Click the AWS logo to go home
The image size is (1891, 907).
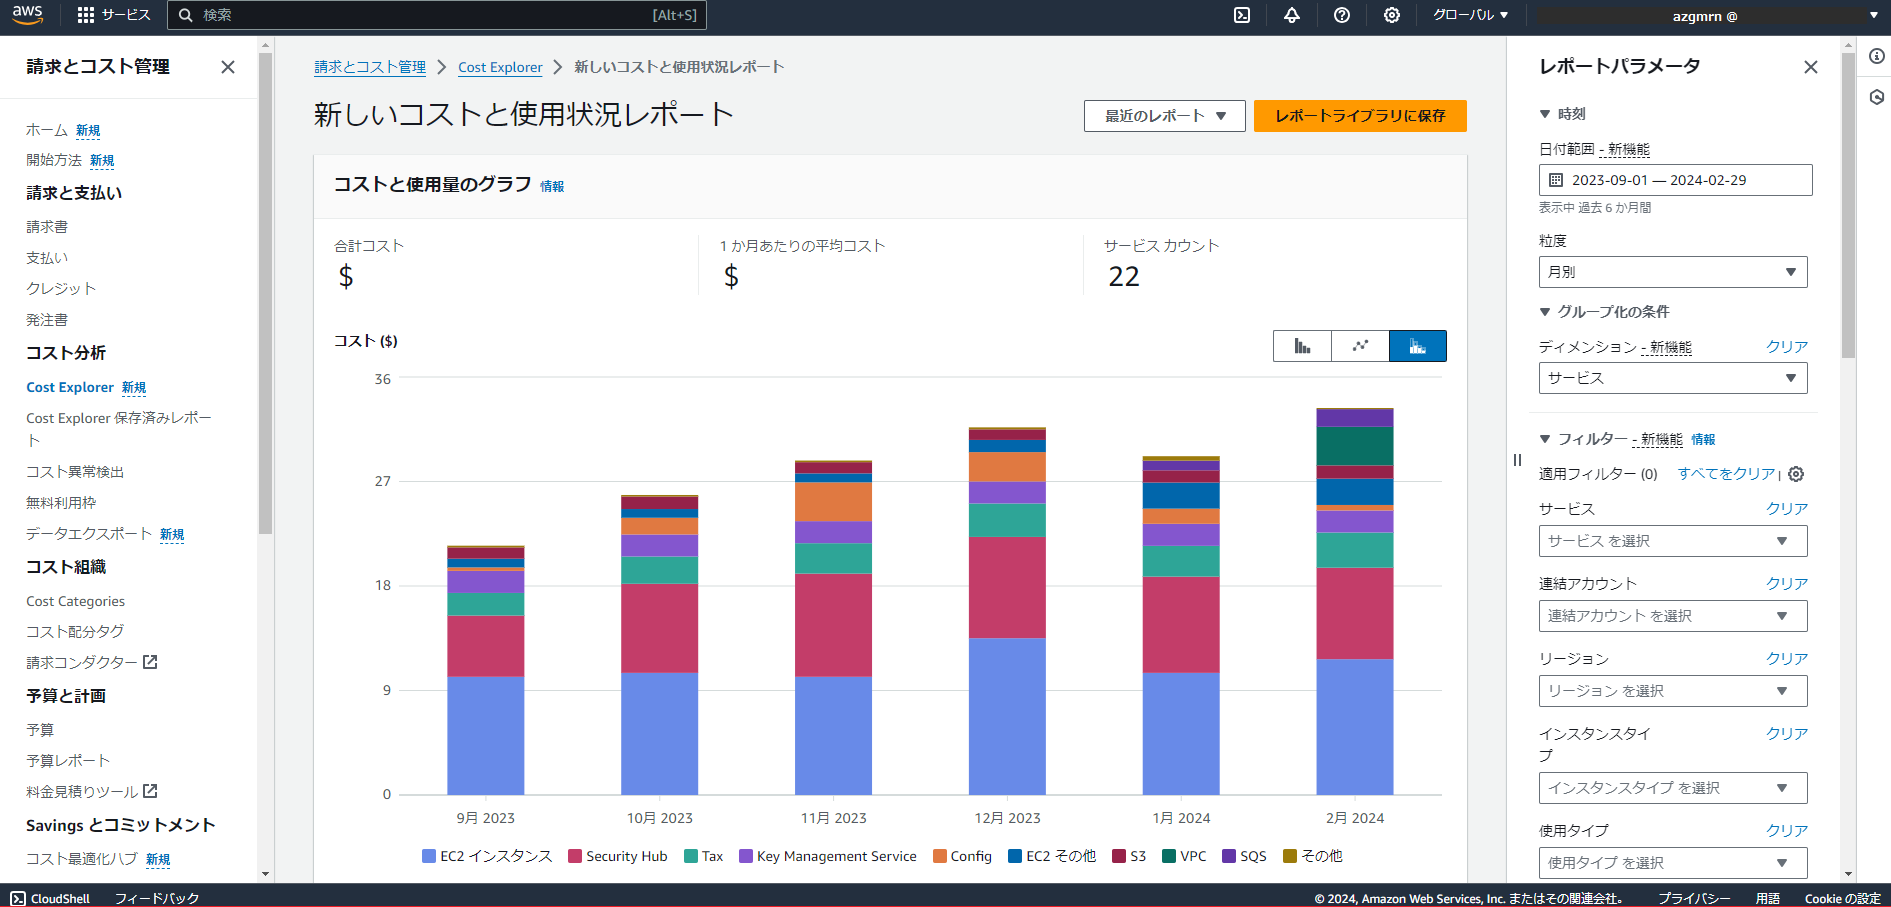(x=27, y=15)
